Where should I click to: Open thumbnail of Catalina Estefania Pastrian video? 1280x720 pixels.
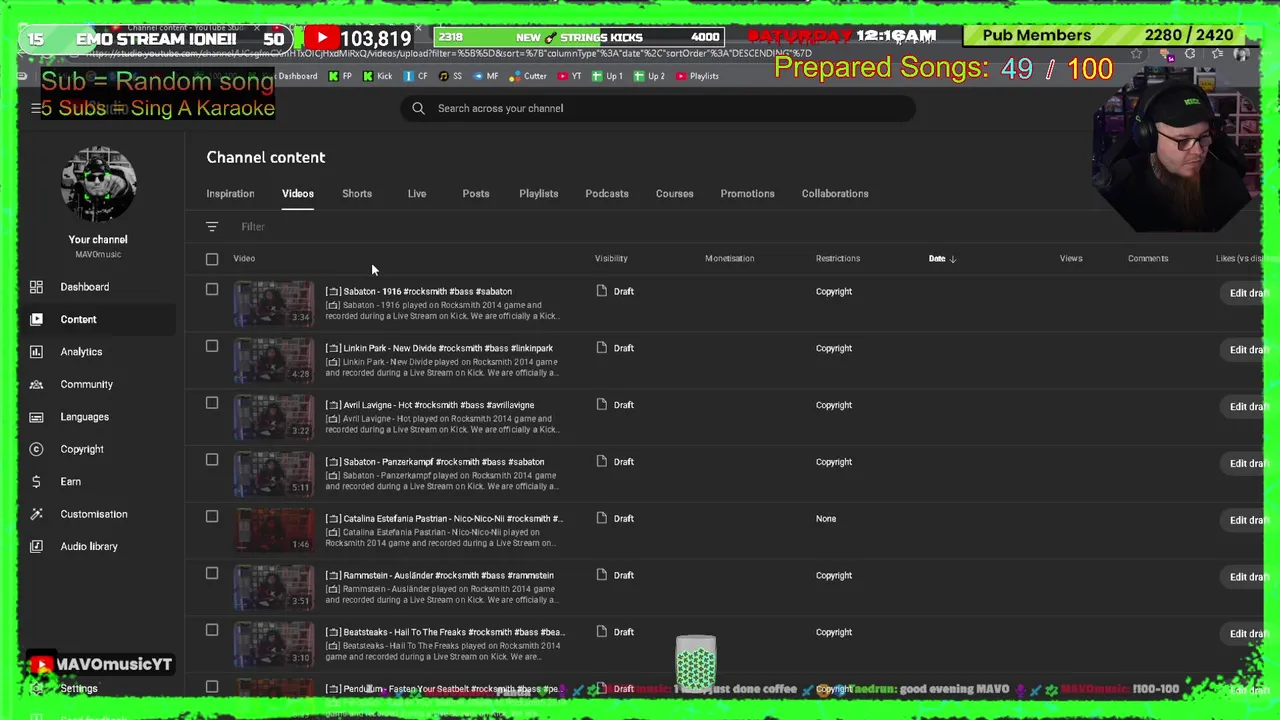point(273,530)
